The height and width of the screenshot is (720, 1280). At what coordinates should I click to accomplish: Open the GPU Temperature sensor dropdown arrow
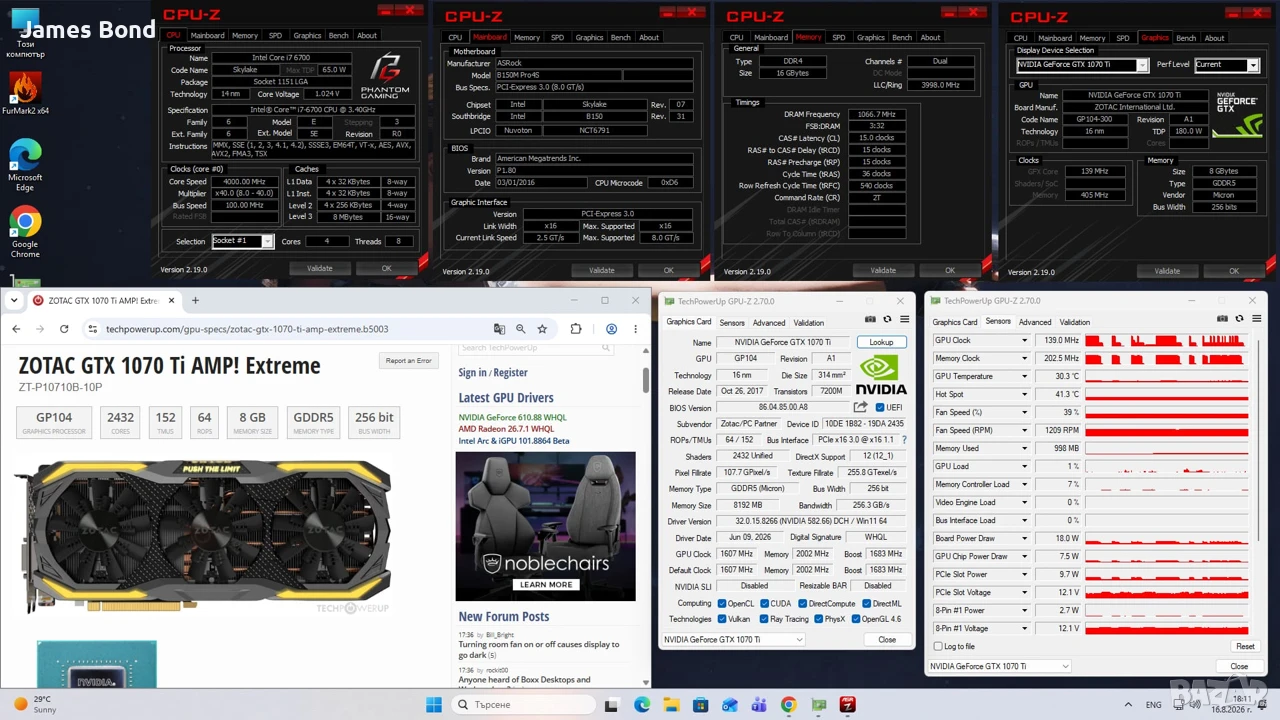(x=1024, y=377)
